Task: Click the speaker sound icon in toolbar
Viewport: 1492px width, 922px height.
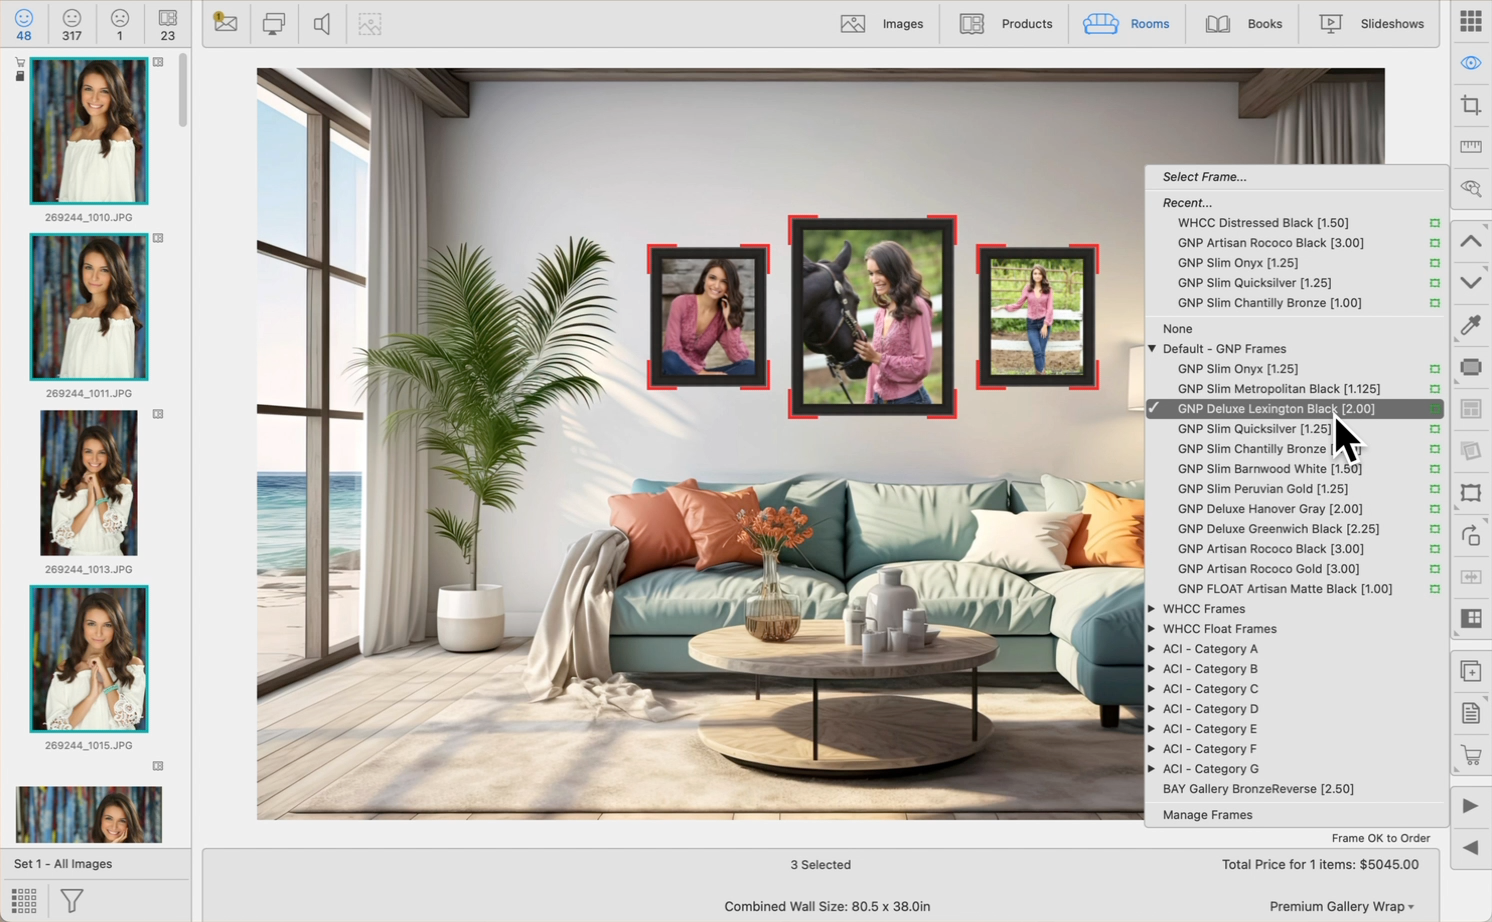Action: pyautogui.click(x=322, y=24)
